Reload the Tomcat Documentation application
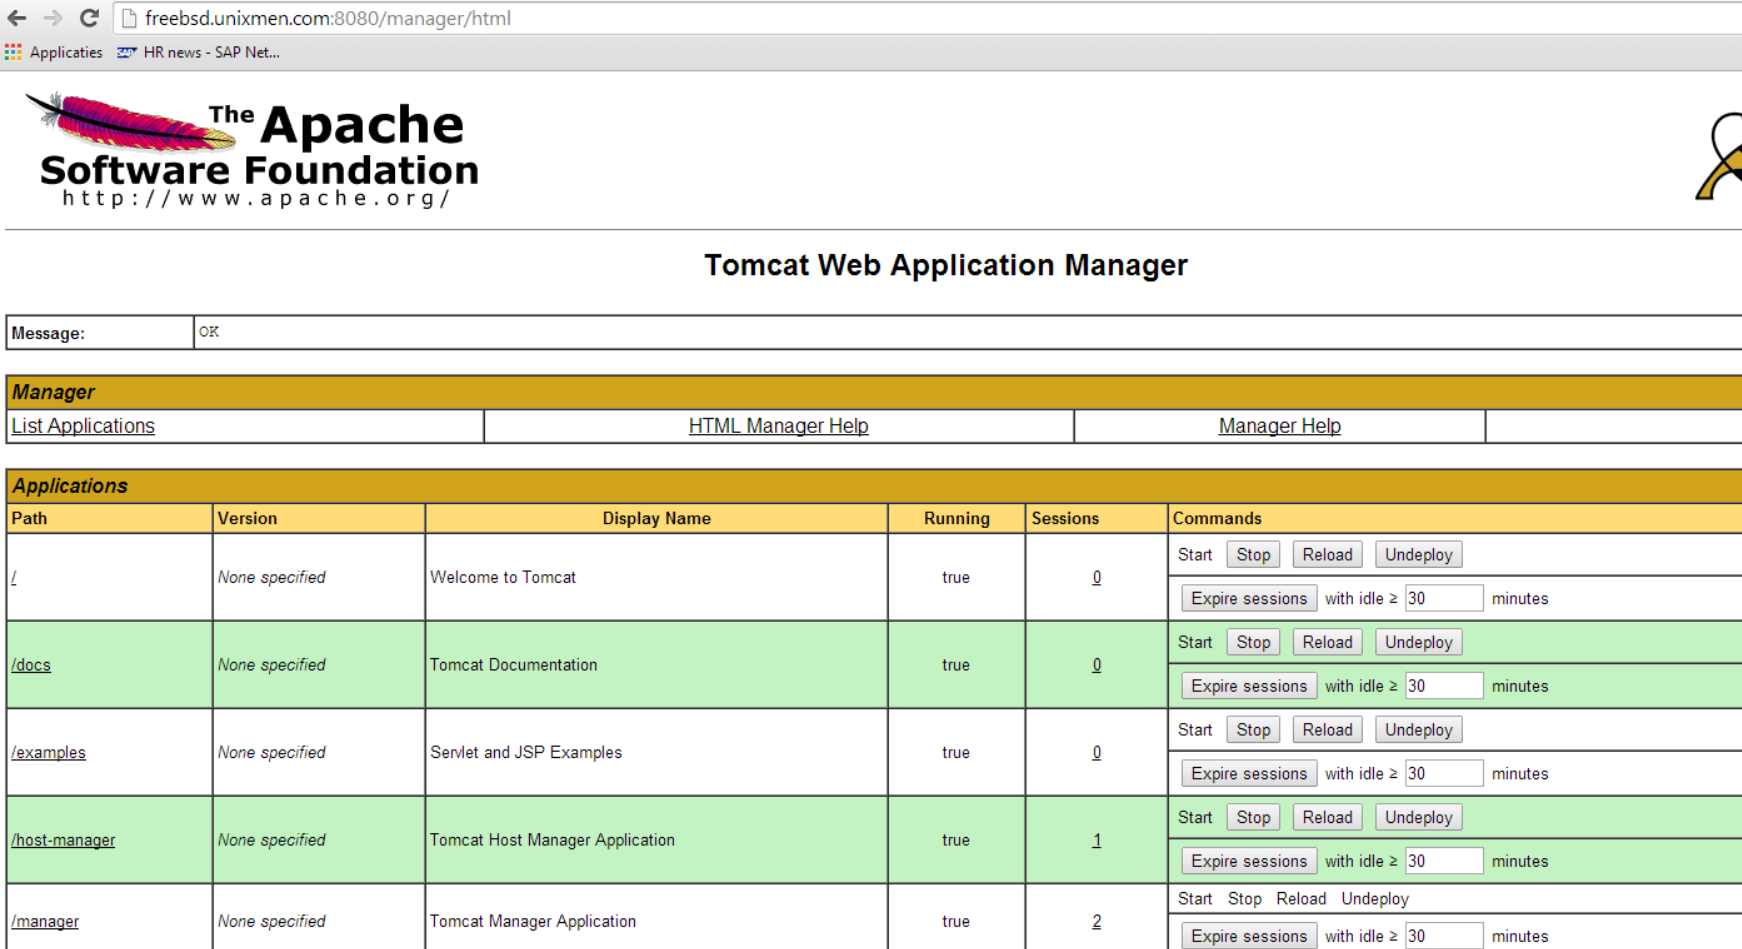1742x949 pixels. pos(1327,642)
